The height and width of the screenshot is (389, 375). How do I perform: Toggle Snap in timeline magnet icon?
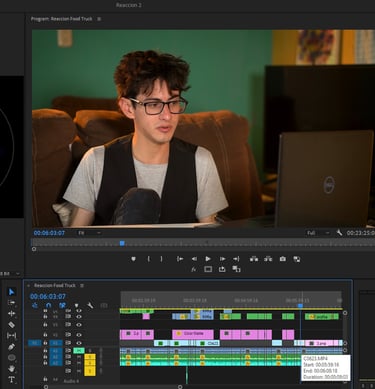tap(48, 305)
